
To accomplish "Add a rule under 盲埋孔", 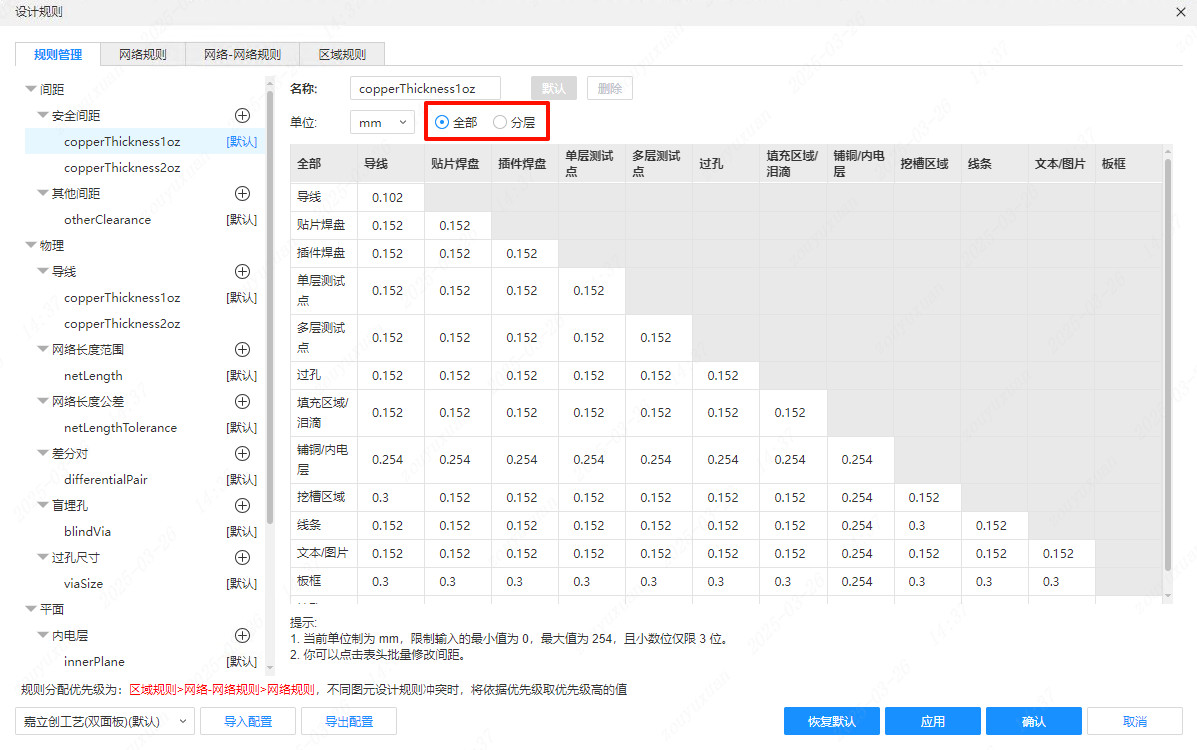I will (x=242, y=505).
